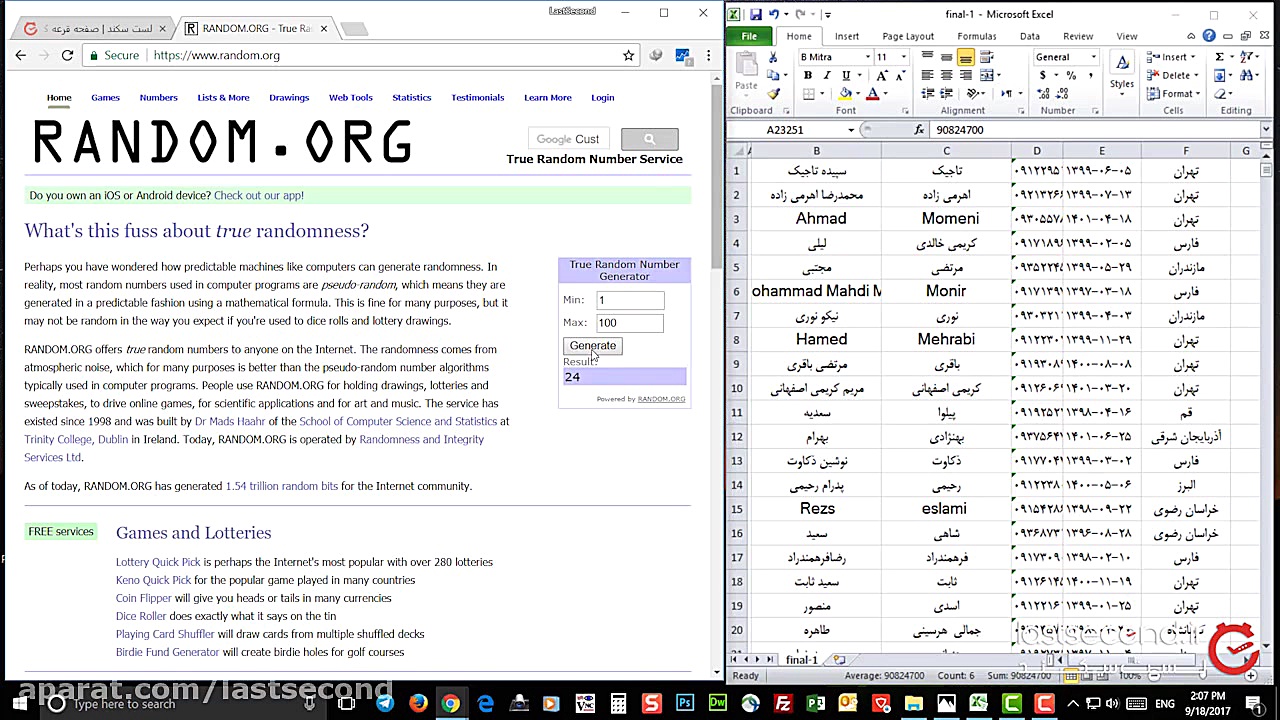Viewport: 1280px width, 720px height.
Task: Undo the last action in Excel
Action: [776, 15]
